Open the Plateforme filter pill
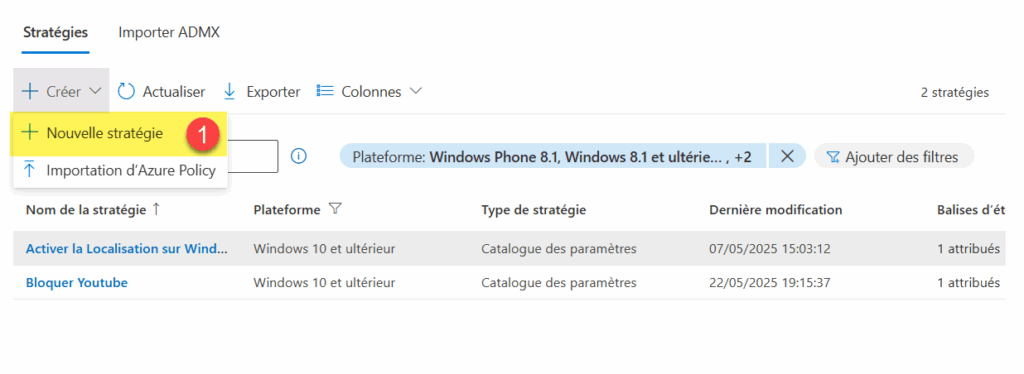 coord(552,157)
